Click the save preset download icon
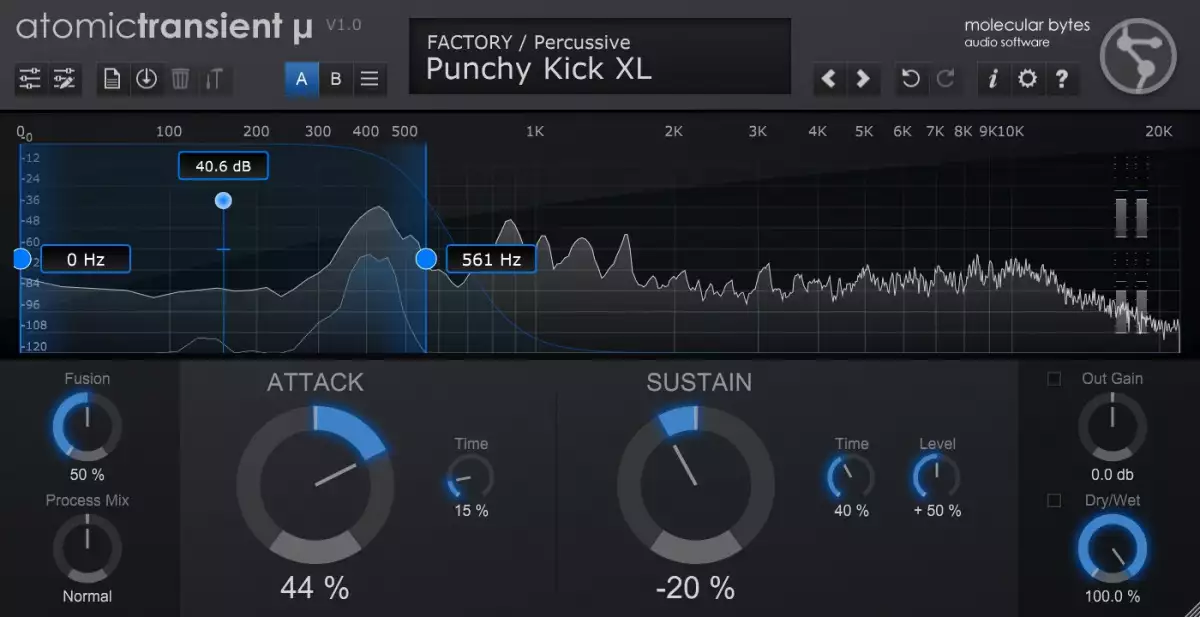This screenshot has width=1200, height=617. click(146, 79)
